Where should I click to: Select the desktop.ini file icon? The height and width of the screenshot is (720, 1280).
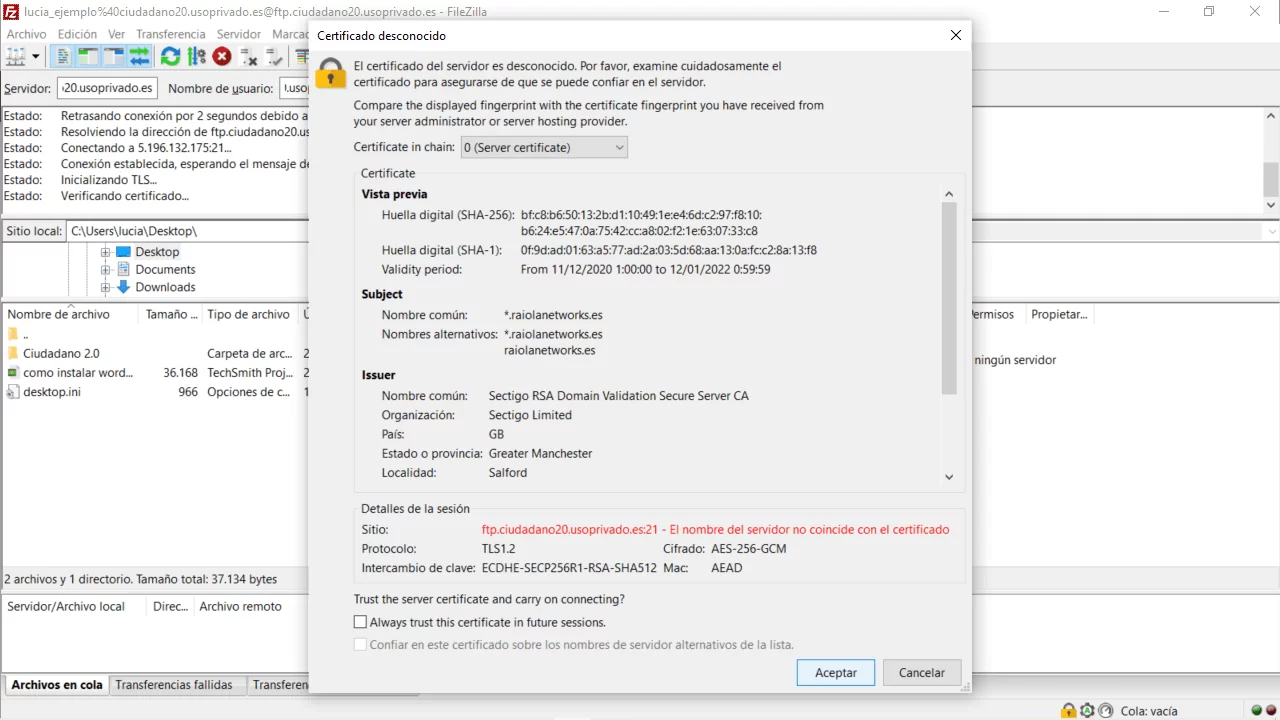coord(13,391)
